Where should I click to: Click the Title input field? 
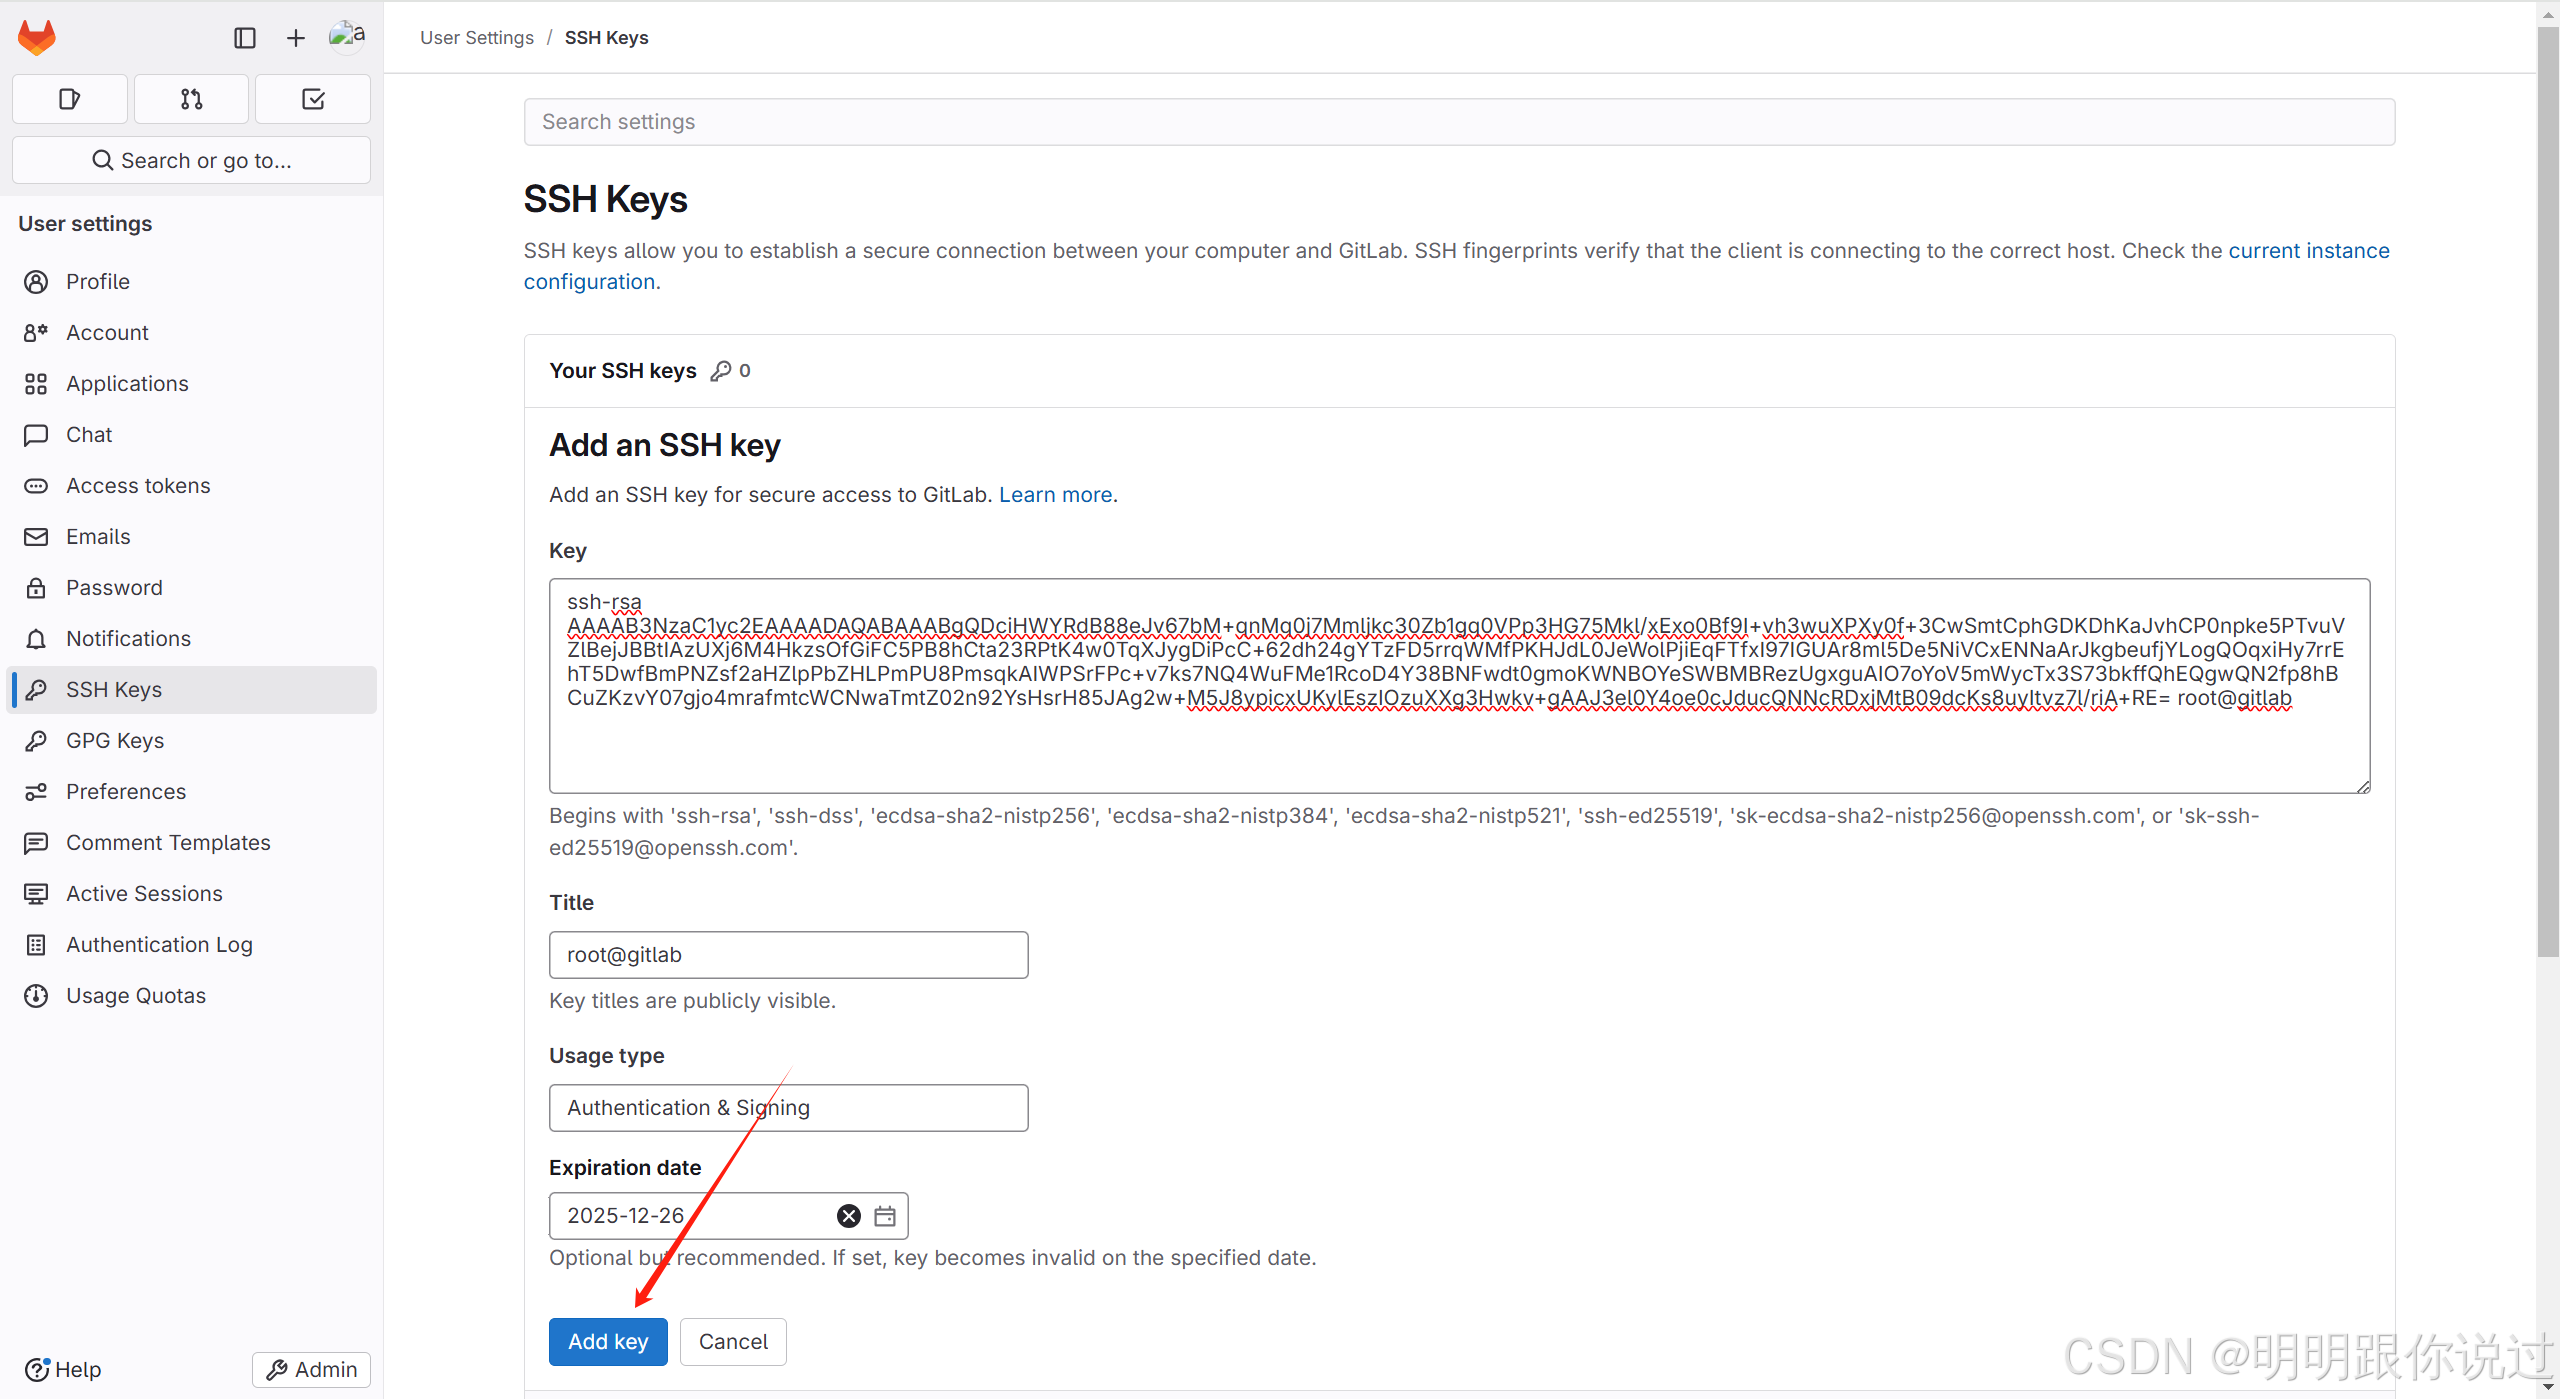tap(788, 955)
